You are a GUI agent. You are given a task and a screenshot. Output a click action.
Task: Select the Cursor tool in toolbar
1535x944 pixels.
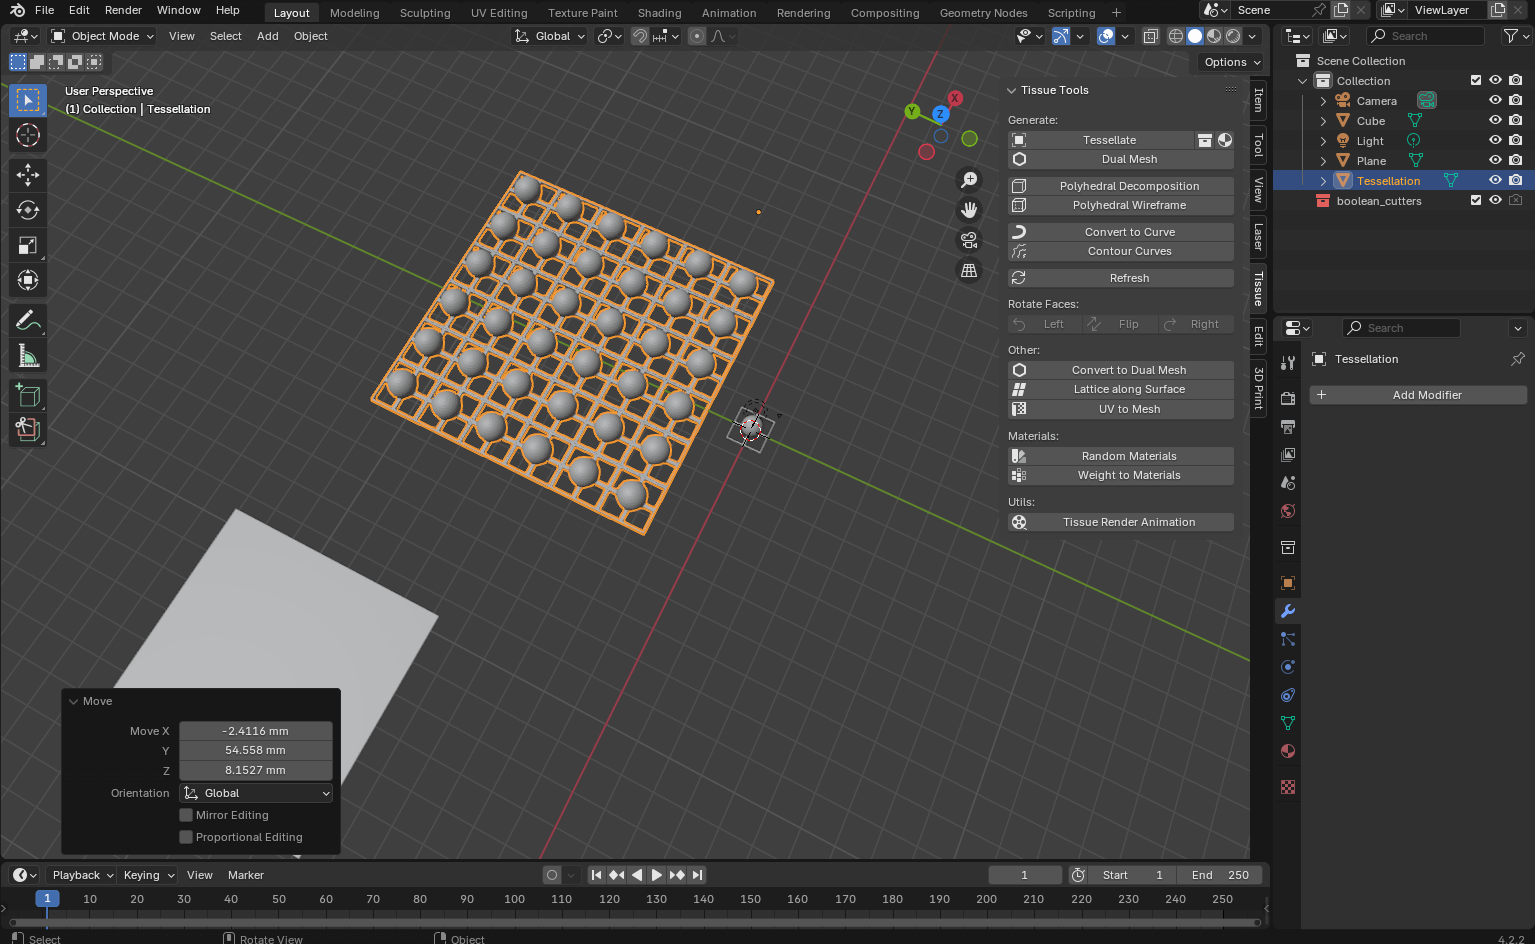click(x=28, y=135)
